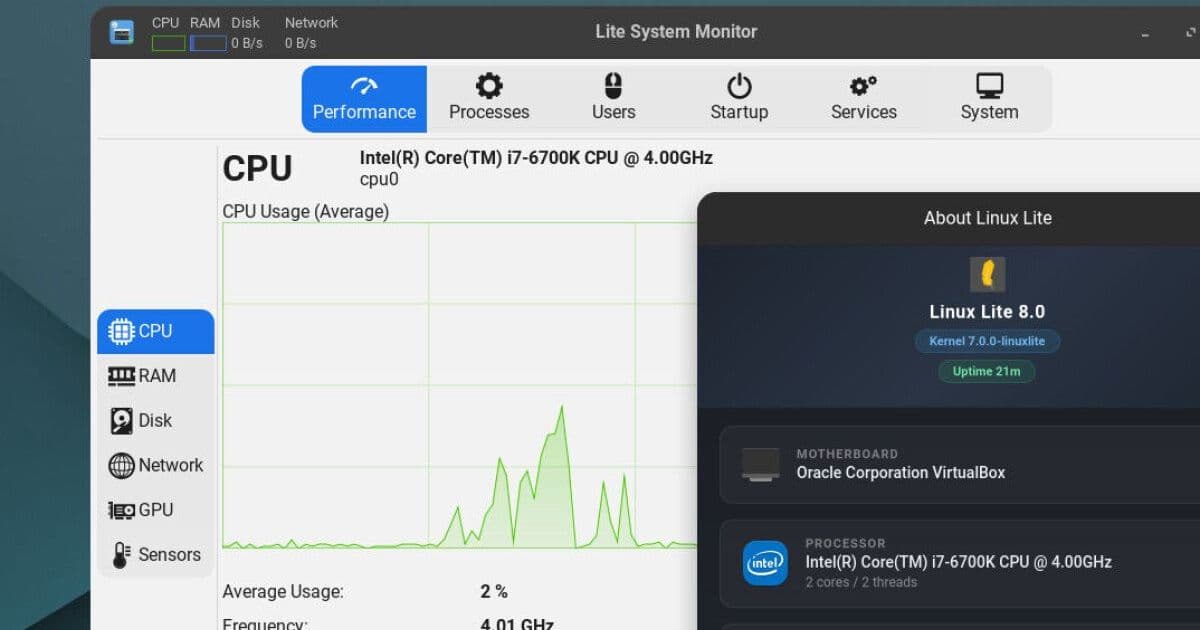Click the Processes gear icon
1200x630 pixels.
(489, 85)
